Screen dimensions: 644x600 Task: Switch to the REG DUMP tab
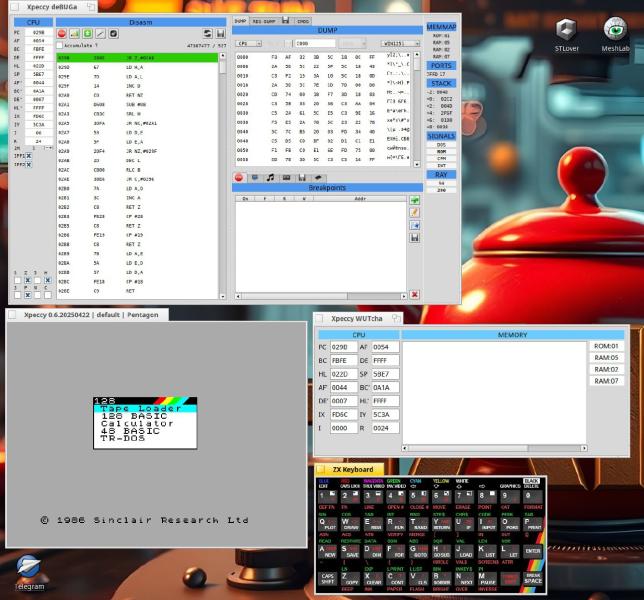pos(264,20)
